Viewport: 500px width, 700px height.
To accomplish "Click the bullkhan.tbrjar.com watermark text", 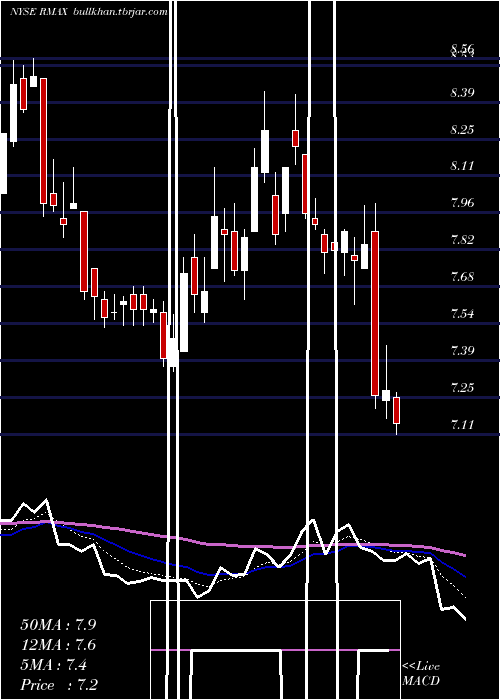I will pos(120,12).
